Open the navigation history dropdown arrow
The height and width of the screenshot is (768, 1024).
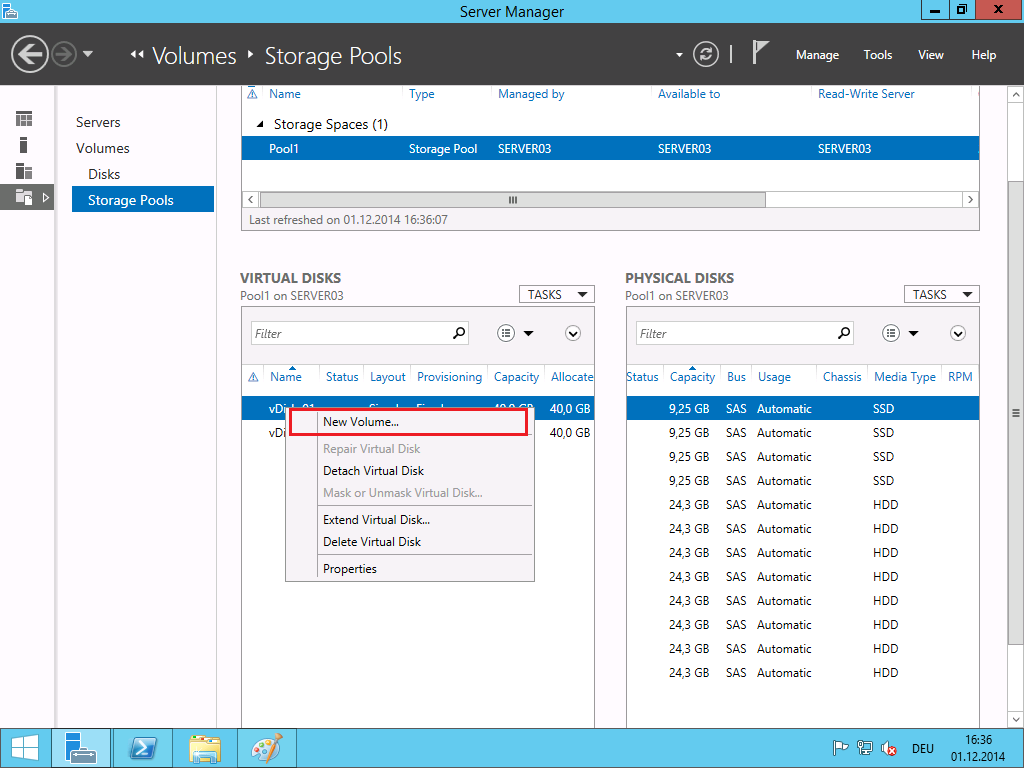click(x=88, y=54)
